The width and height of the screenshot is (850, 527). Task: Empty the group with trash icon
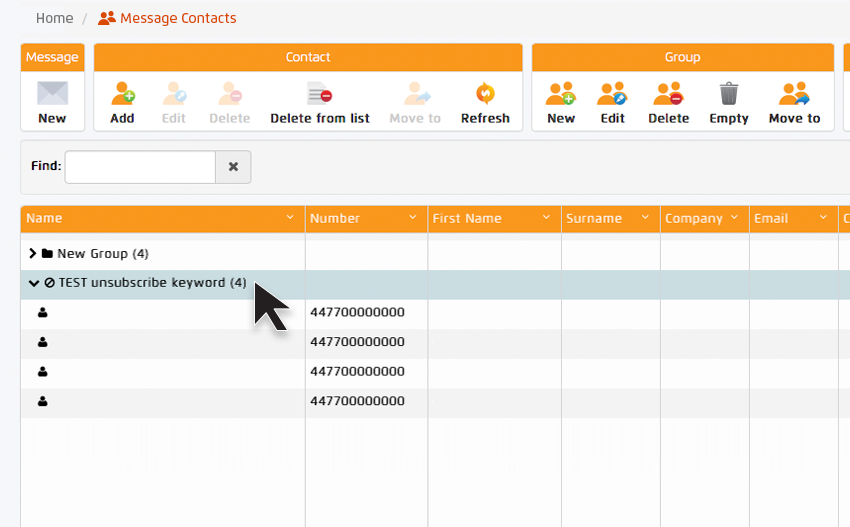(x=729, y=95)
